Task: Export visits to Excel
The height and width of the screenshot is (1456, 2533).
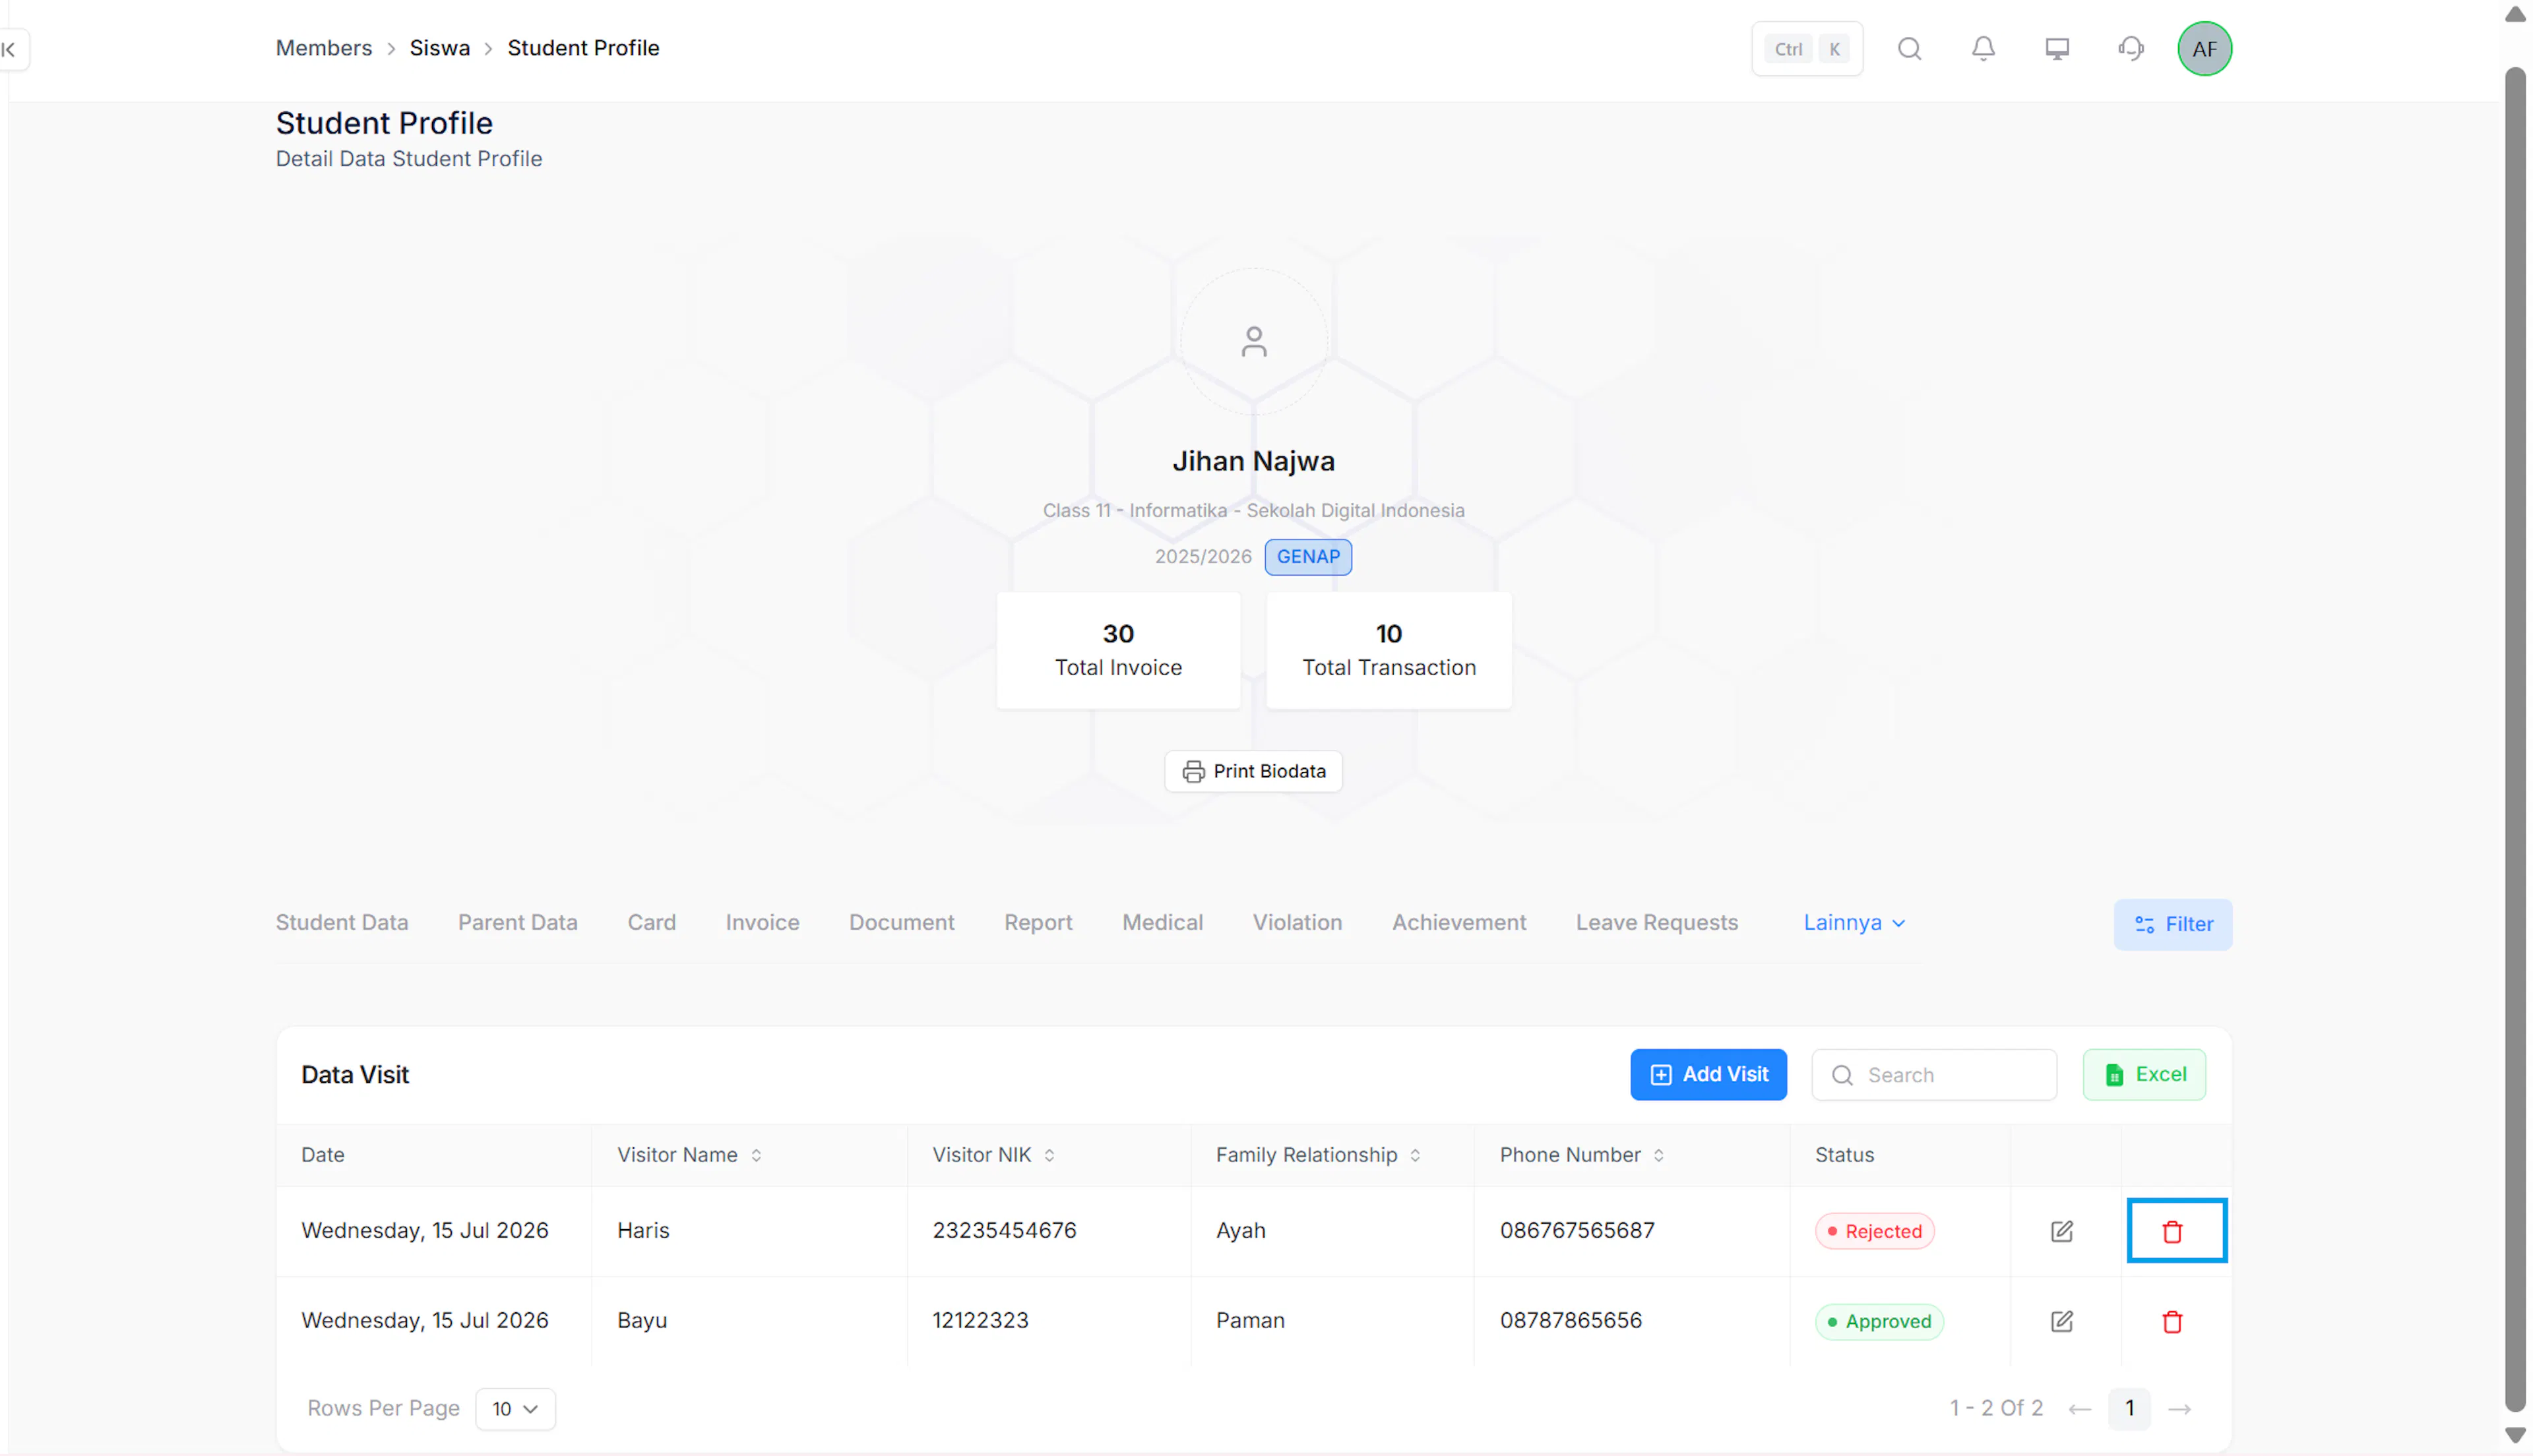Action: point(2144,1074)
